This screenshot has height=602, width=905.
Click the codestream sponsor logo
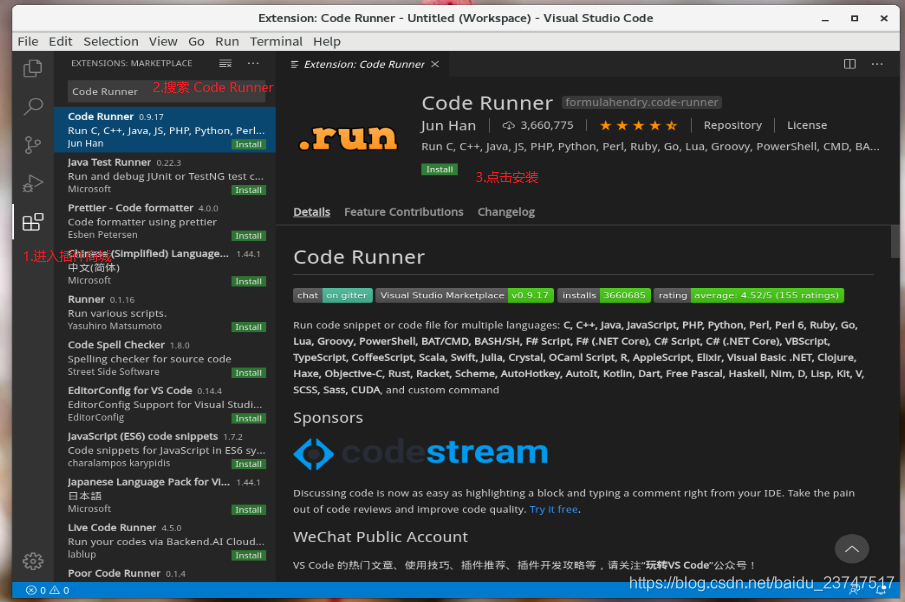click(x=420, y=453)
